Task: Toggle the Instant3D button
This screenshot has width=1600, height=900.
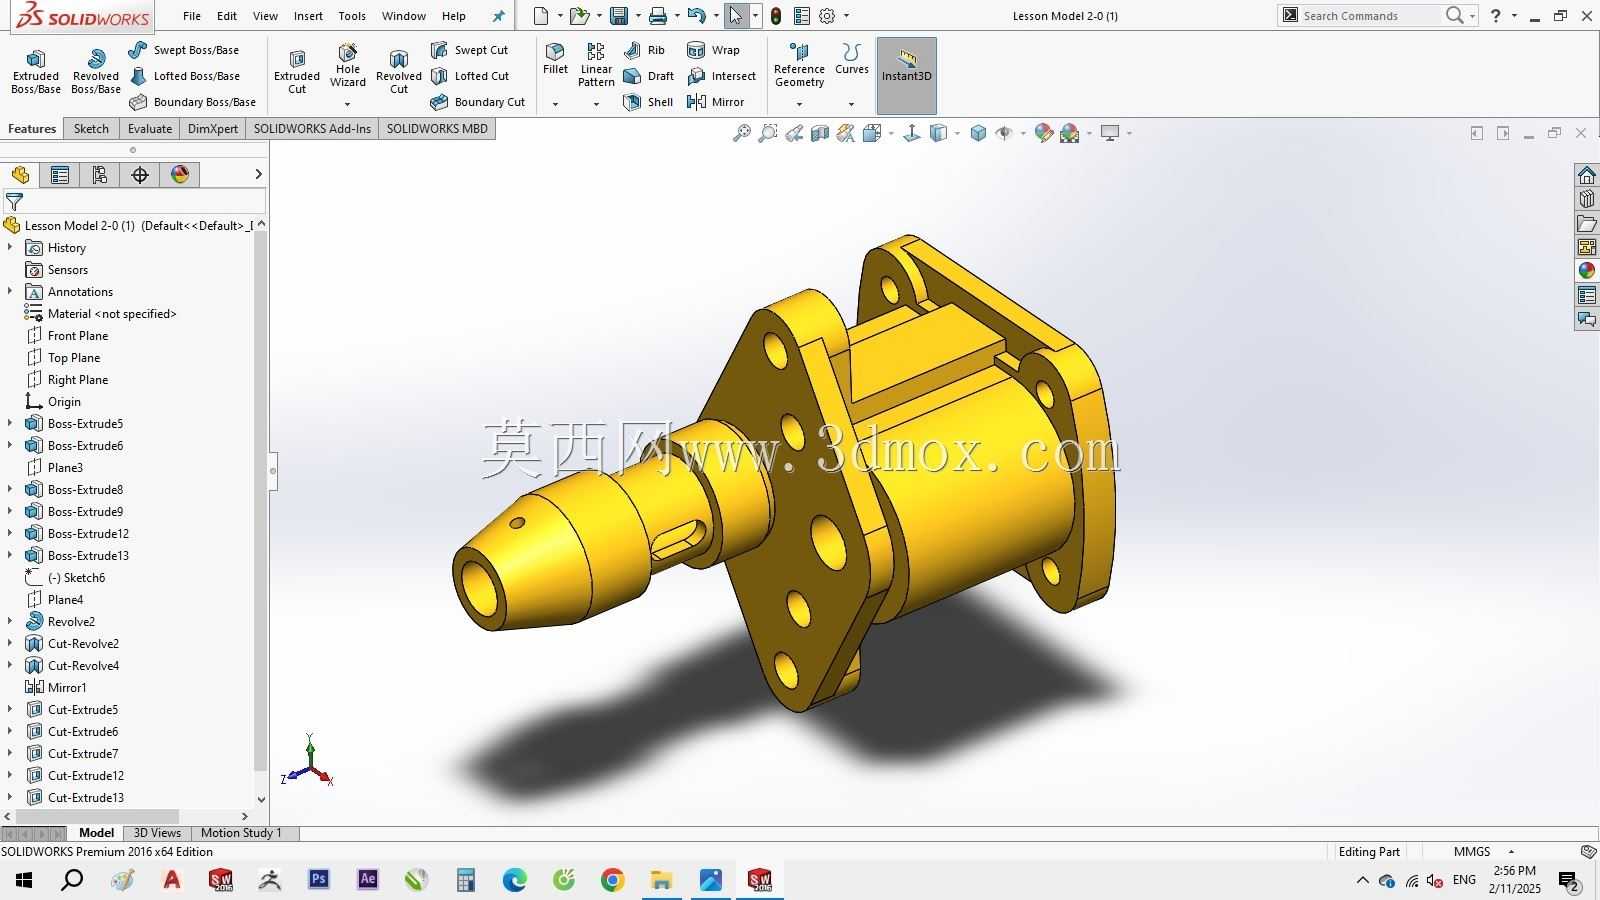Action: tap(907, 75)
